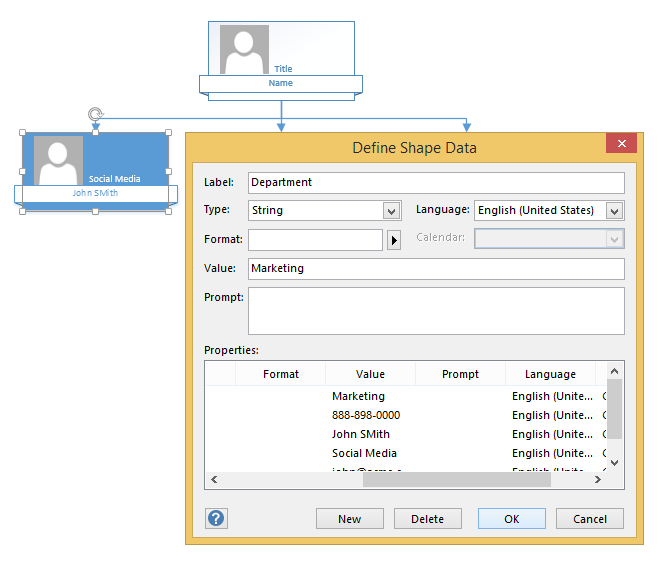The image size is (659, 565).
Task: Click the New button
Action: tap(350, 519)
